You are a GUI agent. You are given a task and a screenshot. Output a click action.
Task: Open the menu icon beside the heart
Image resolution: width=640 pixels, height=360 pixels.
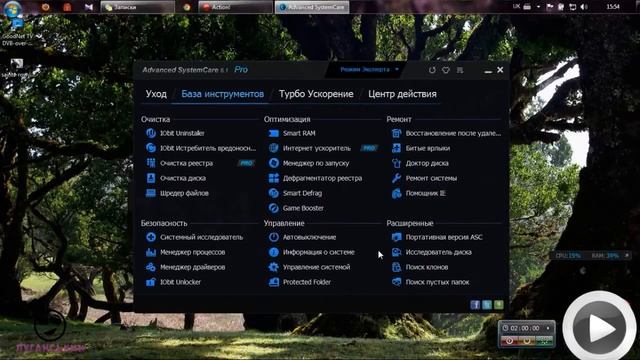click(460, 70)
